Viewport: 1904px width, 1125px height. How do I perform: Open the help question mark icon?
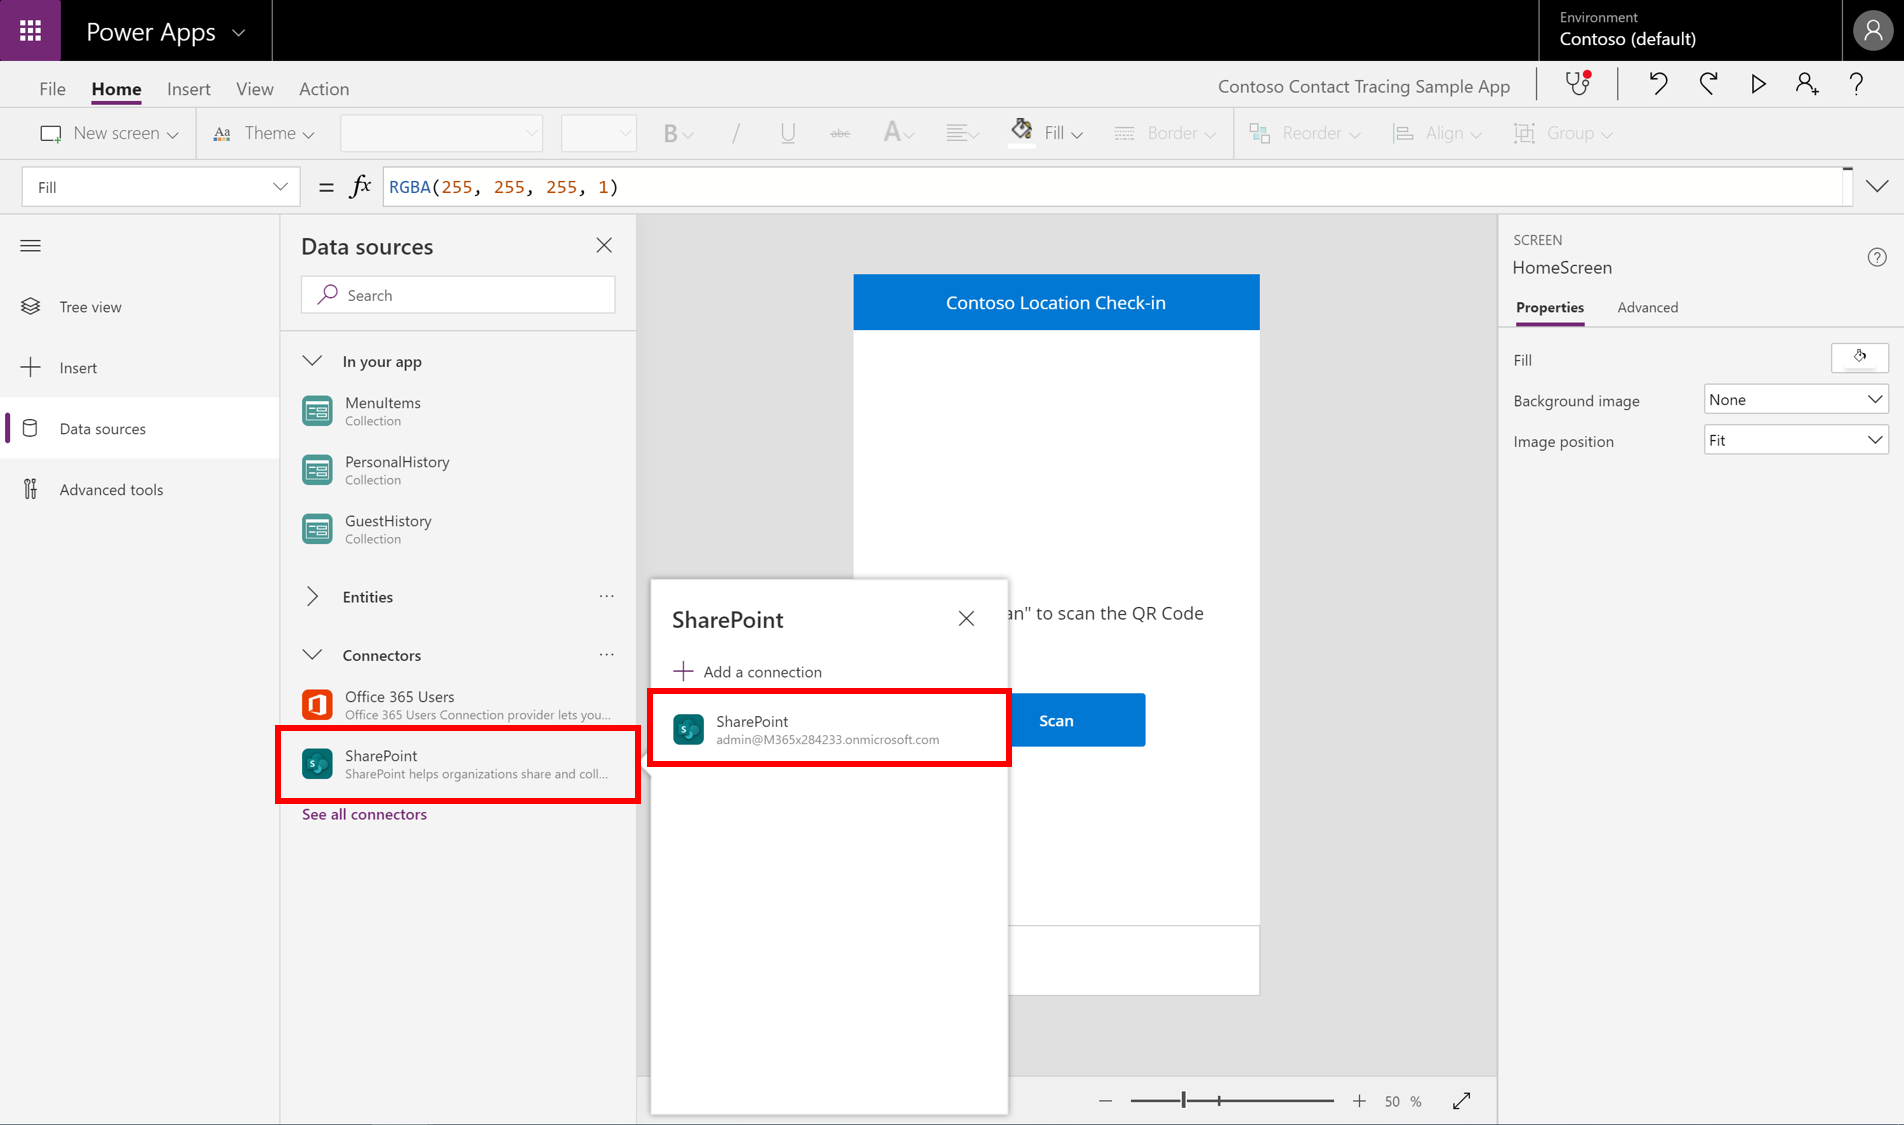1856,84
